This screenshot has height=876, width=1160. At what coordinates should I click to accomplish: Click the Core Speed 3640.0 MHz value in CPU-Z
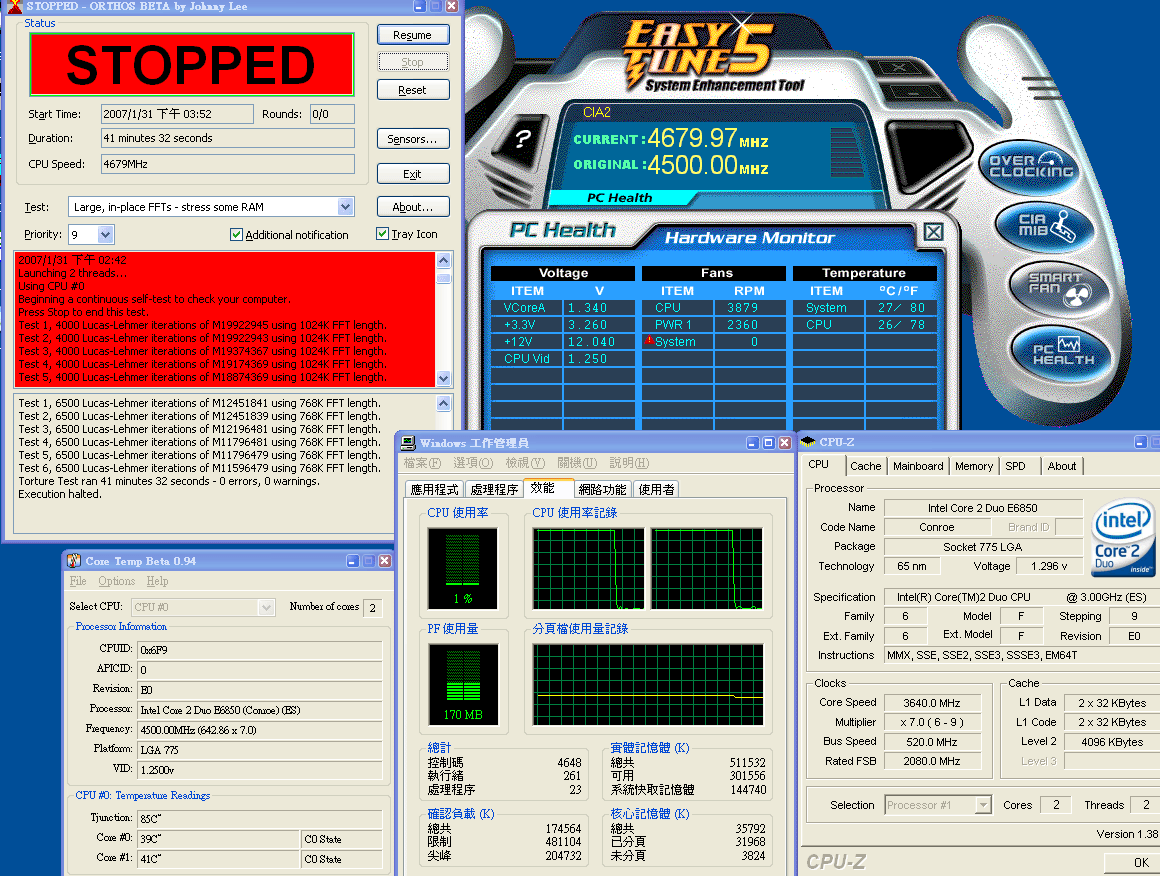[x=932, y=703]
